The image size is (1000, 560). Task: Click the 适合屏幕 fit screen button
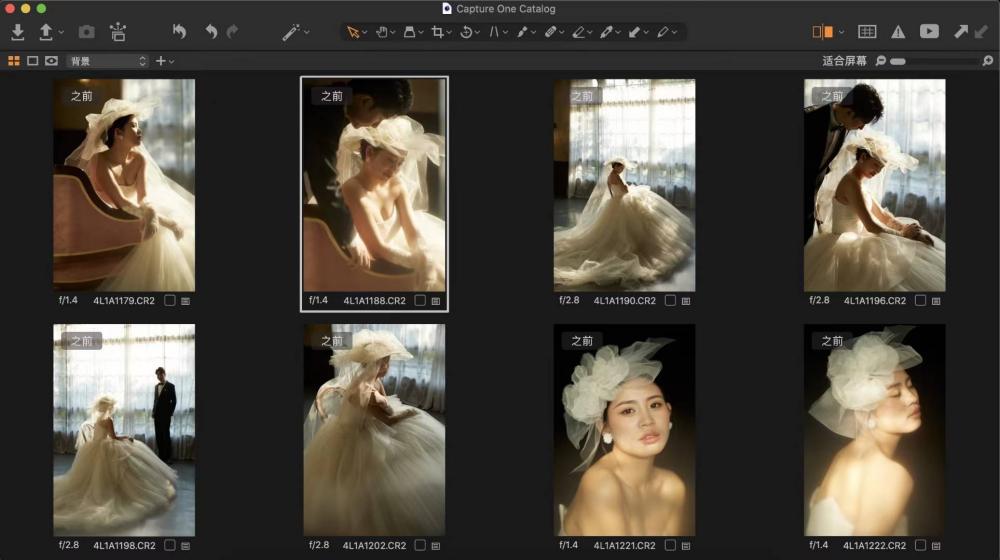[x=844, y=61]
